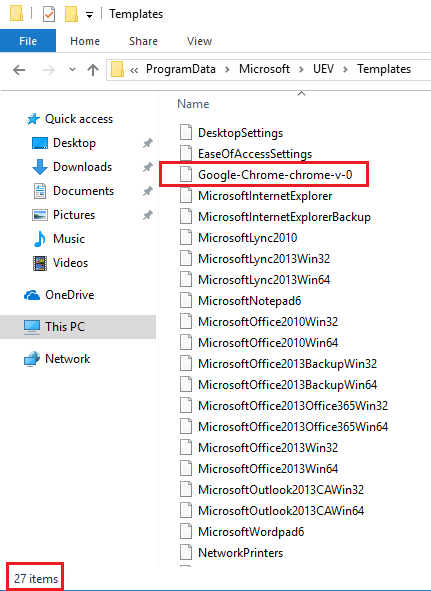The image size is (431, 591).
Task: Select the NetworkPrinters template file
Action: coord(240,553)
